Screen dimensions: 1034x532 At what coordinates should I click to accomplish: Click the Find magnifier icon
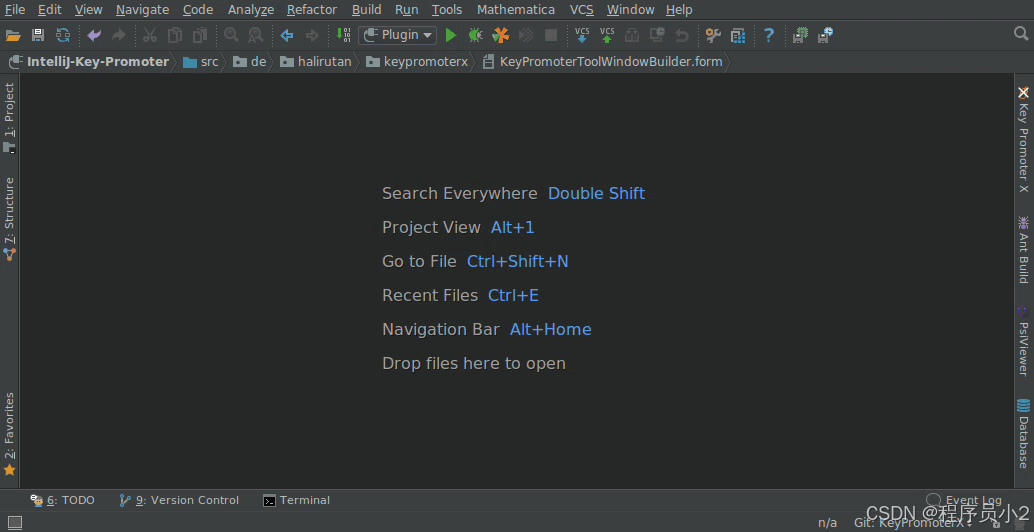[x=231, y=35]
